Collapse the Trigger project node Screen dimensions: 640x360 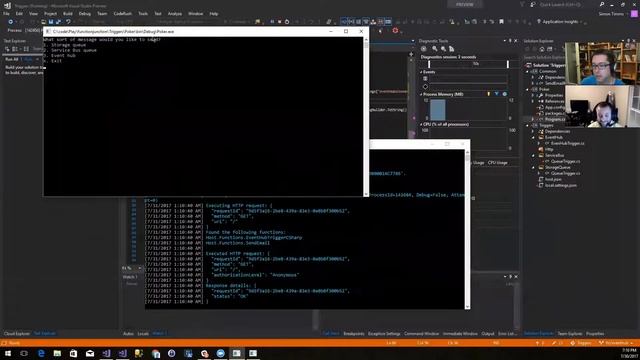pos(527,125)
